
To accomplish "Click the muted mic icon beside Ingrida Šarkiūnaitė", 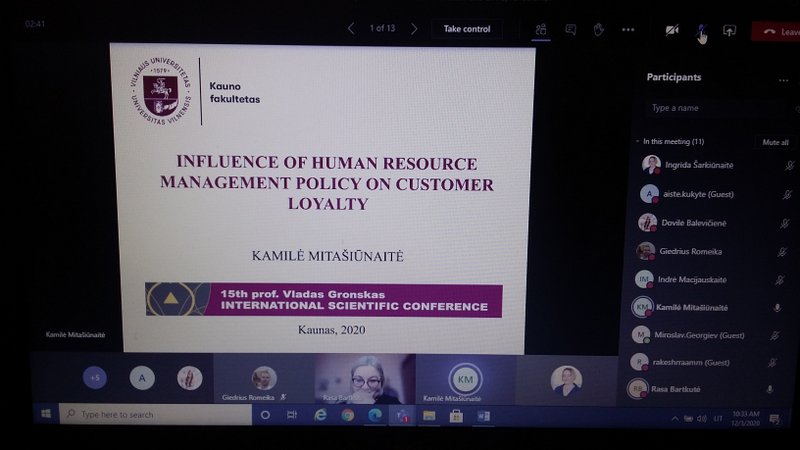I will click(789, 165).
